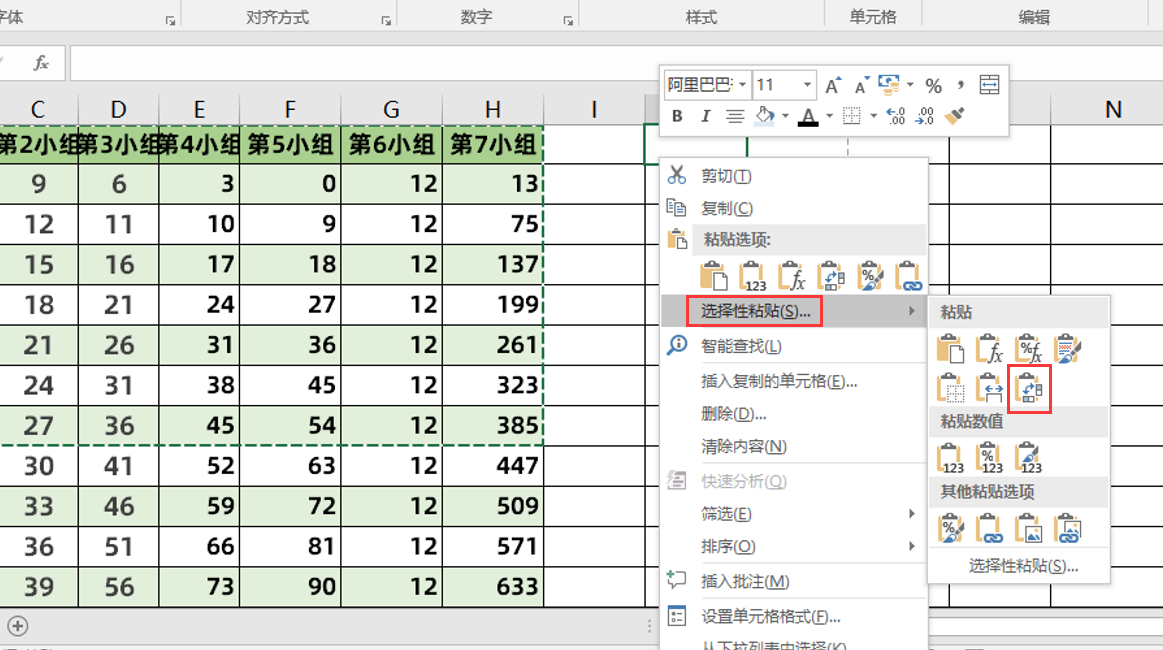Choose Formulas and Number Formatting in submenu

(1029, 349)
